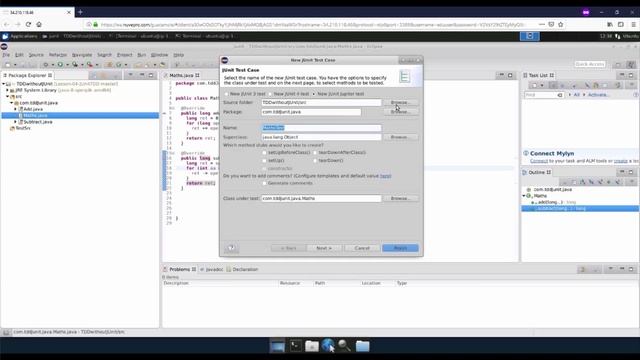
Task: Click the Cancel button in the dialog
Action: point(362,248)
